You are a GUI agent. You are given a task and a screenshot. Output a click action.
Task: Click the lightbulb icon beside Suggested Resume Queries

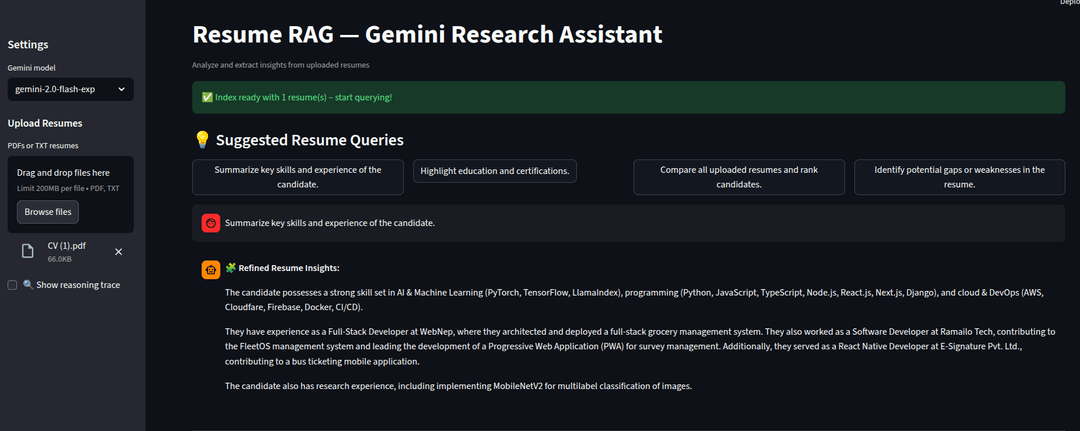(x=202, y=140)
